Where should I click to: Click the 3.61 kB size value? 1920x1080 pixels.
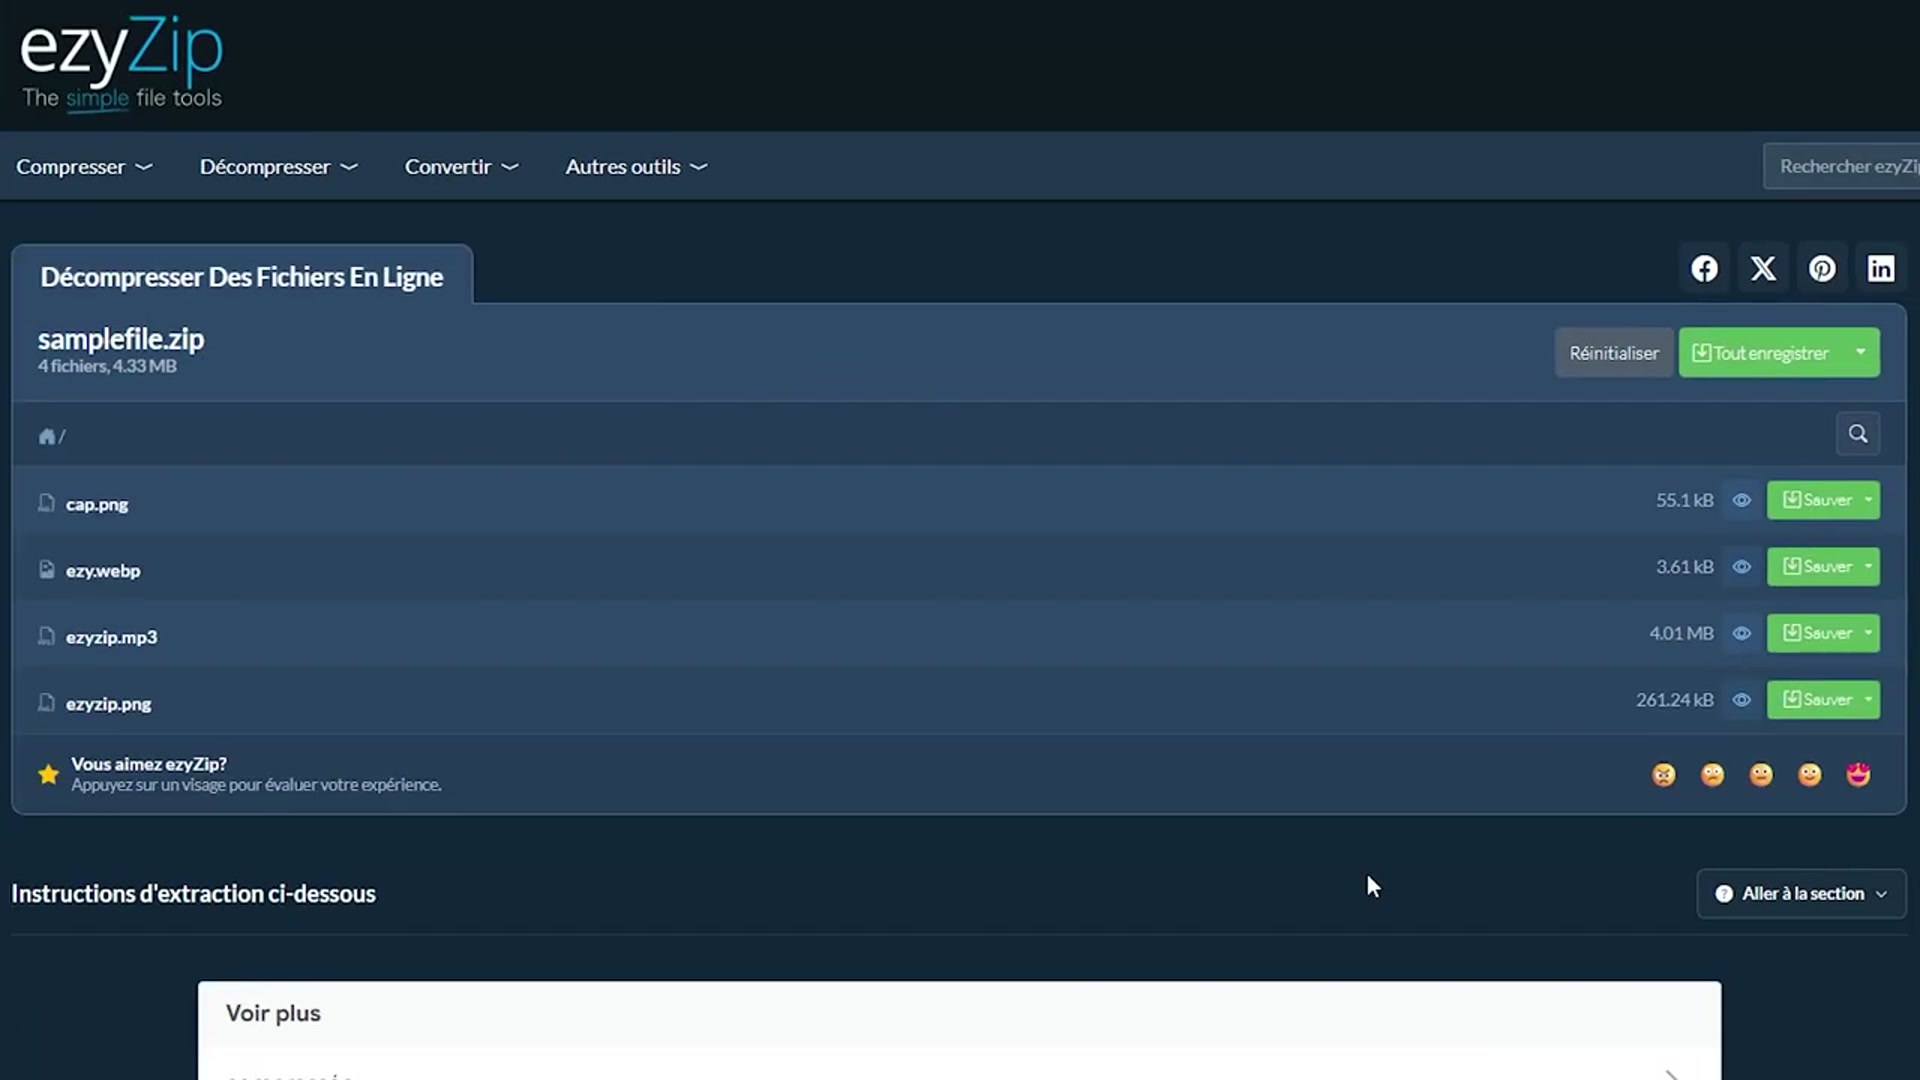coord(1685,567)
